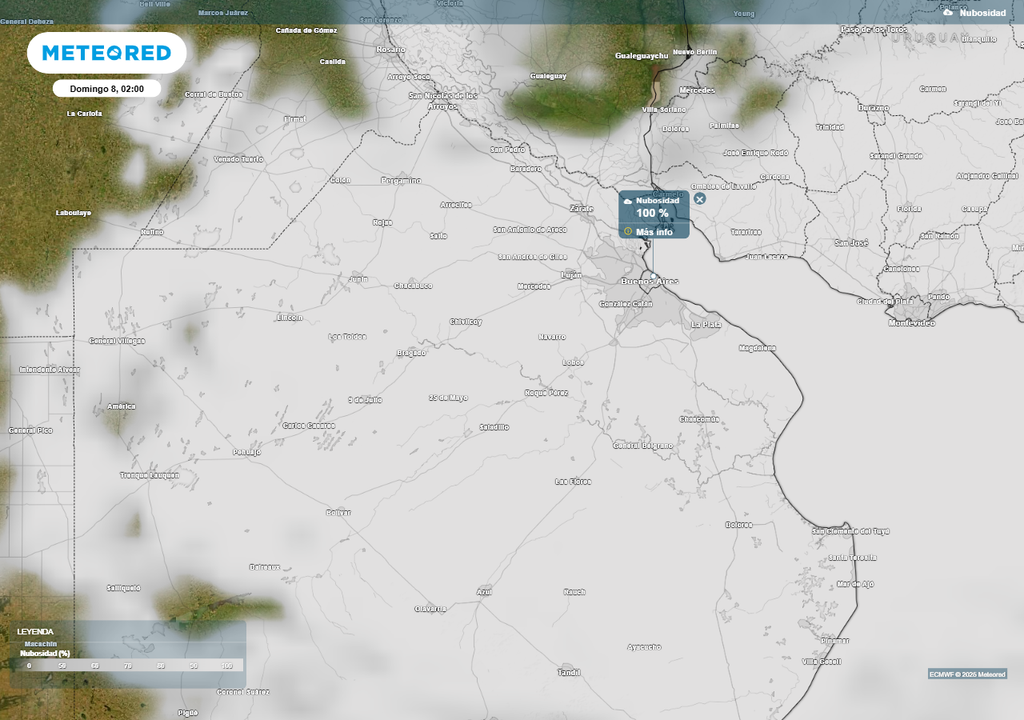Click the 'Domingo 8, 02:00' date label

(x=107, y=89)
